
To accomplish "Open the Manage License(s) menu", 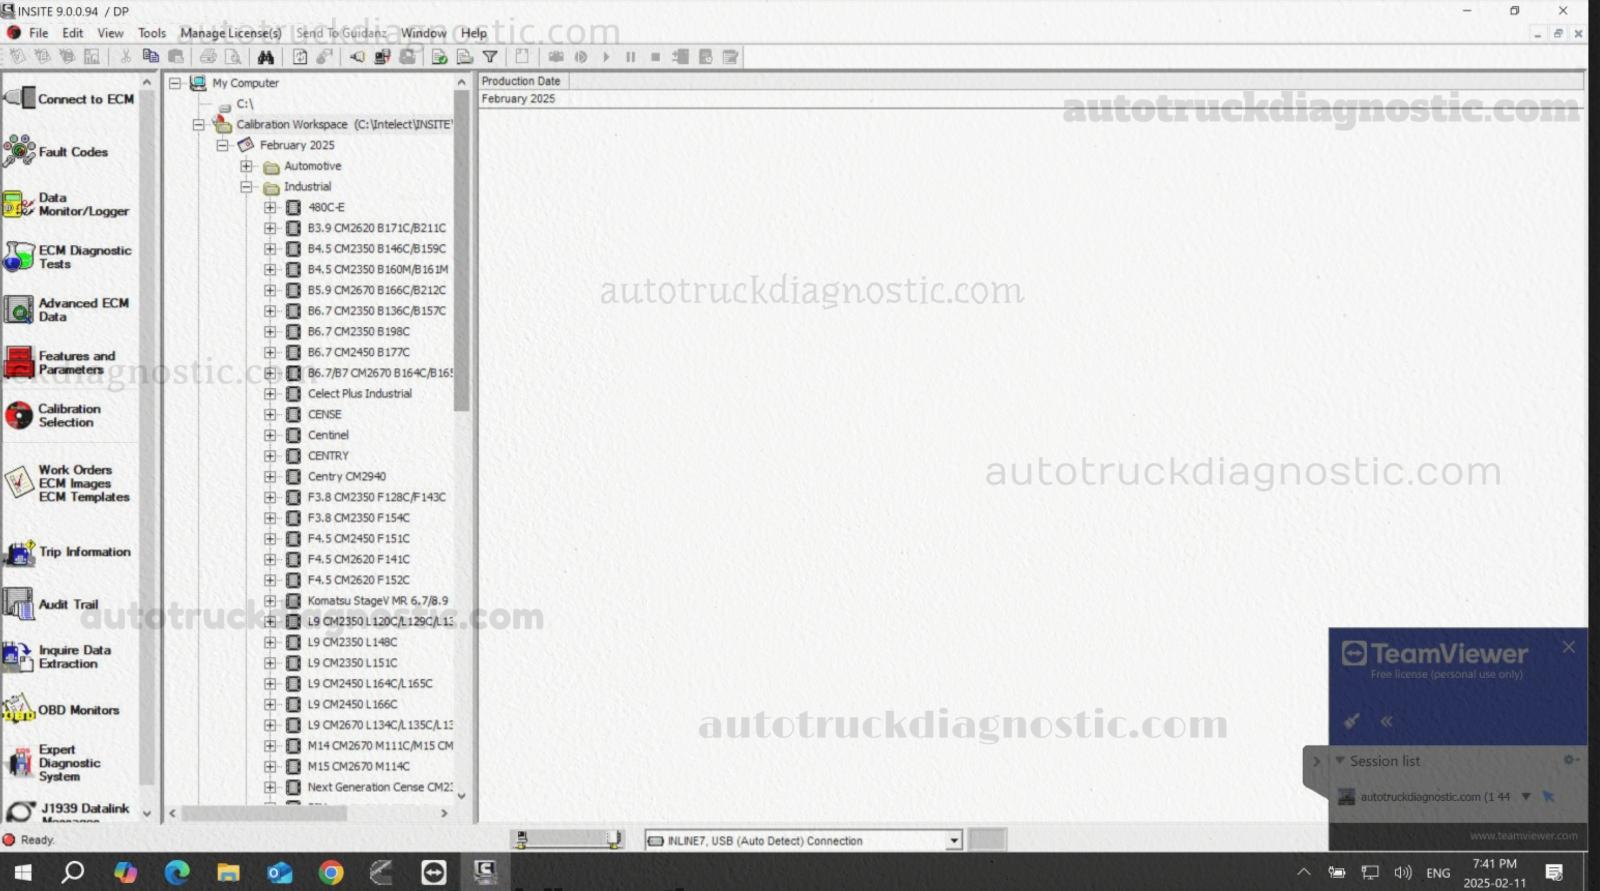I will [230, 33].
